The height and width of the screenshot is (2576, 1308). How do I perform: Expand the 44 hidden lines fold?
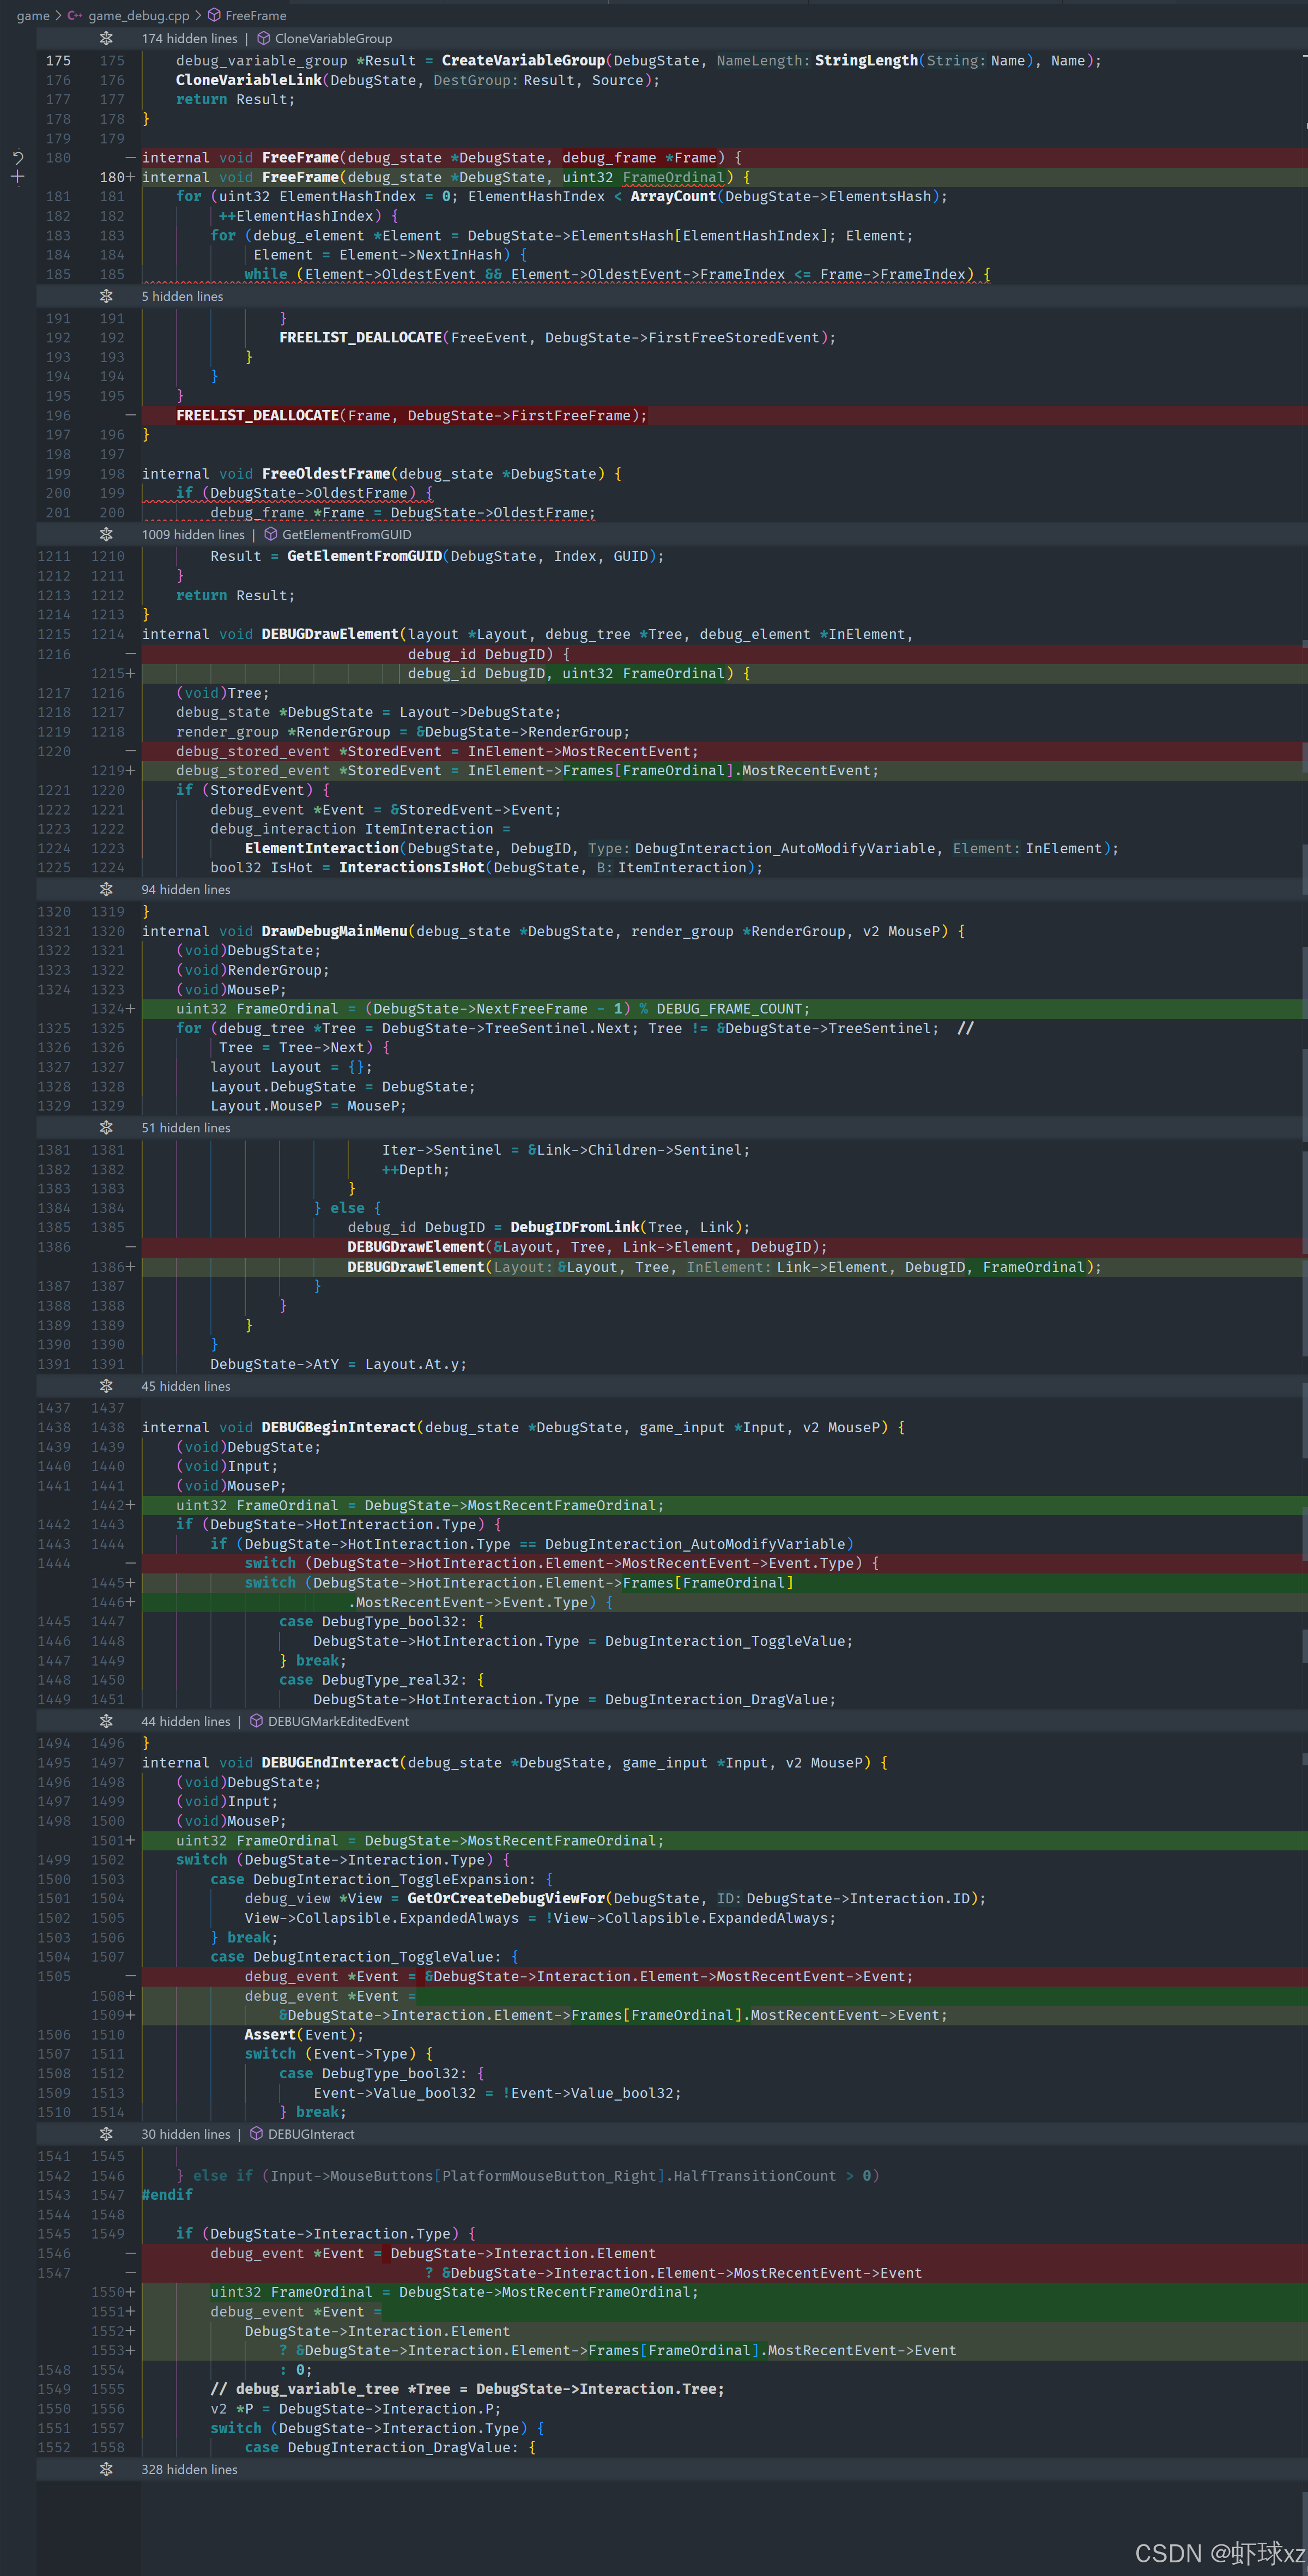click(x=106, y=1722)
